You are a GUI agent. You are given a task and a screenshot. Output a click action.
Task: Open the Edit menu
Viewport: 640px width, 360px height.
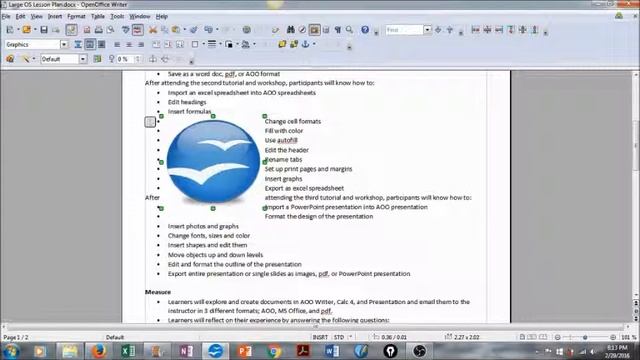pos(20,17)
